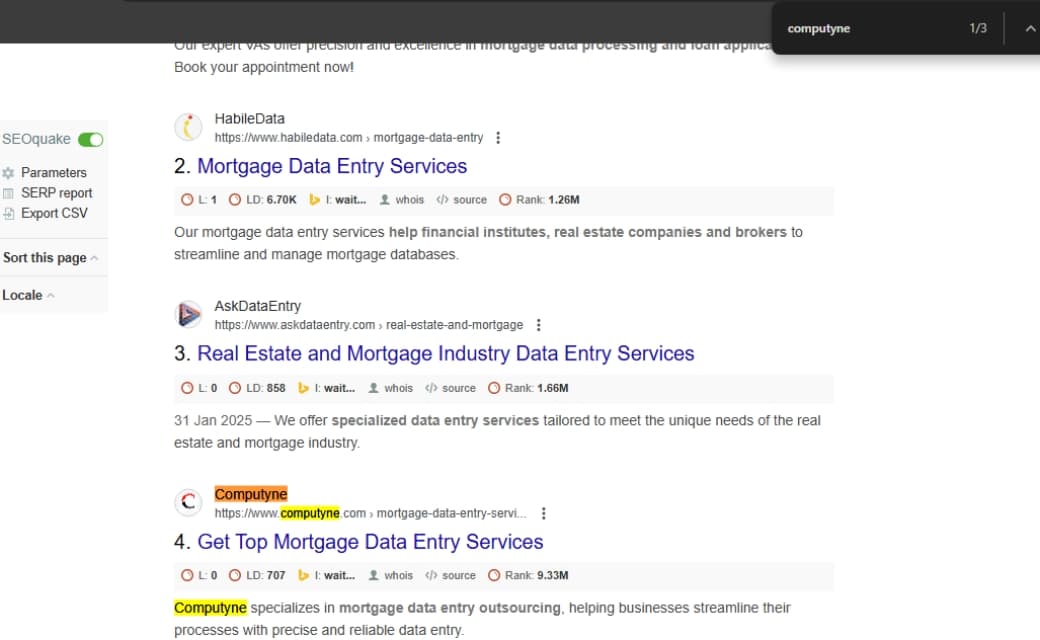Toggle the SEOquake switch off
This screenshot has width=1040, height=640.
click(x=90, y=139)
